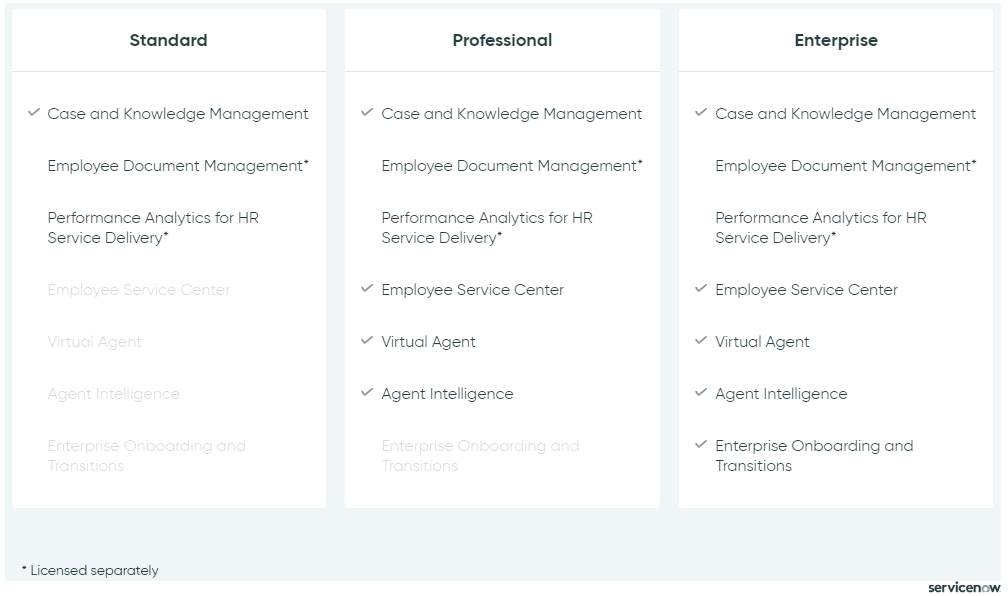1008x596 pixels.
Task: Select the Professional plan heading
Action: click(502, 40)
